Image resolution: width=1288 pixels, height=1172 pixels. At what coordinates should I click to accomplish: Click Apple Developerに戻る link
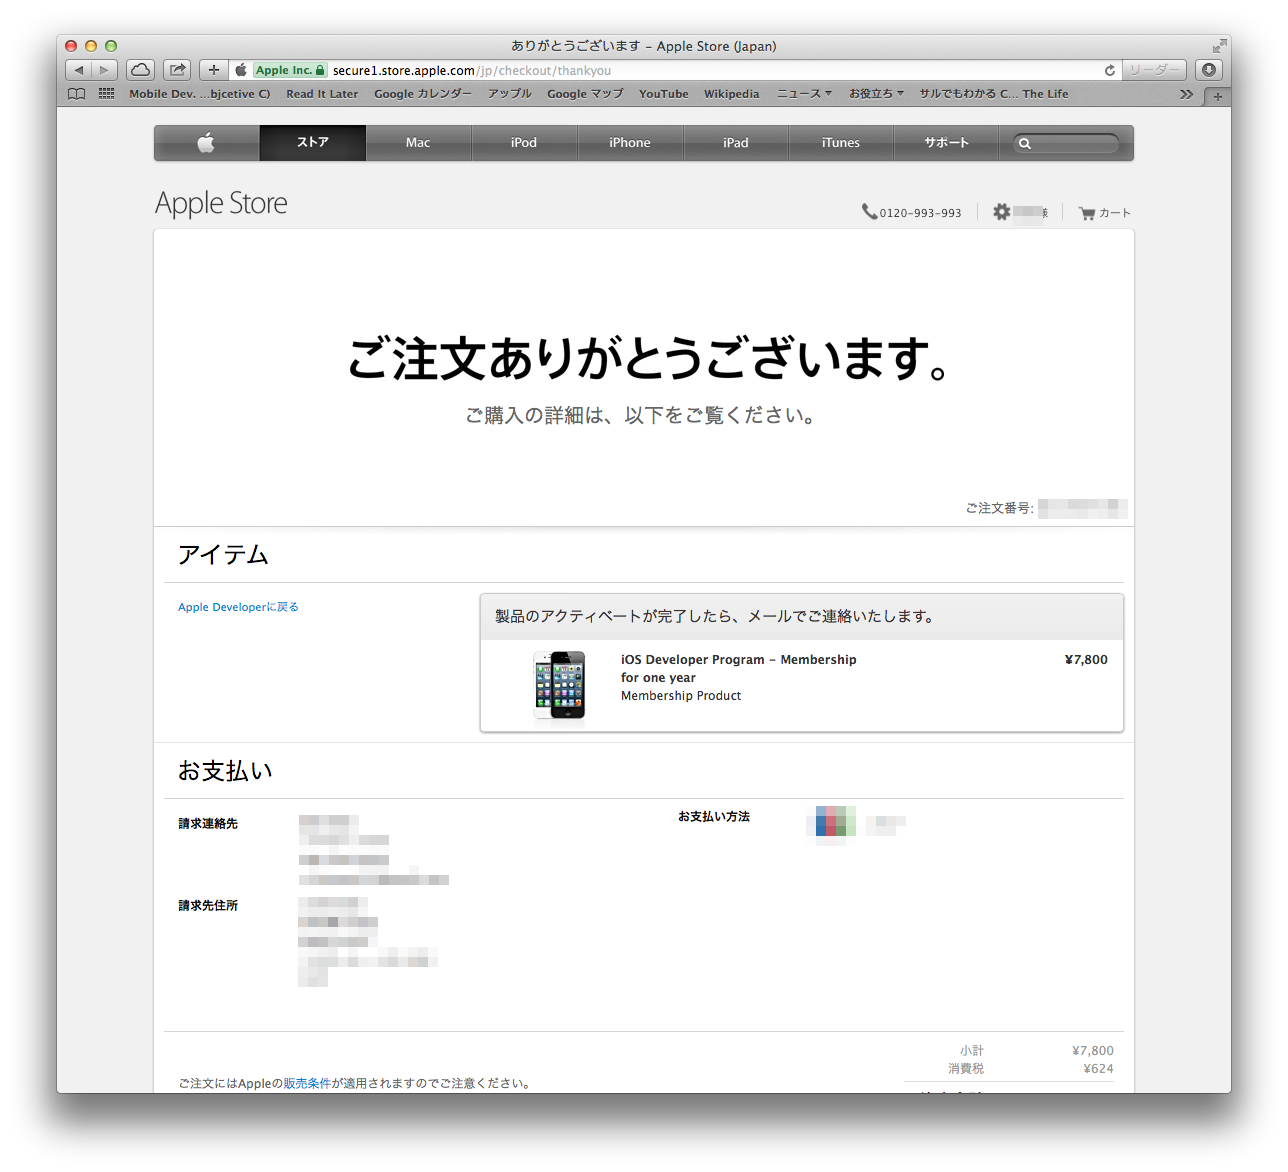(238, 607)
